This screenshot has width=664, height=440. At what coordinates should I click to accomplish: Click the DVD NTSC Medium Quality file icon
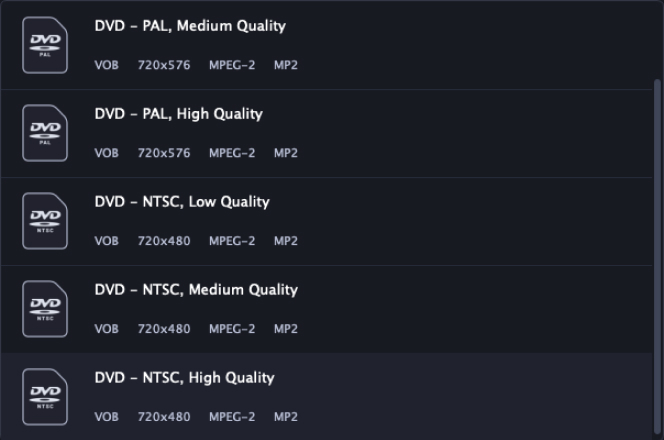(45, 309)
